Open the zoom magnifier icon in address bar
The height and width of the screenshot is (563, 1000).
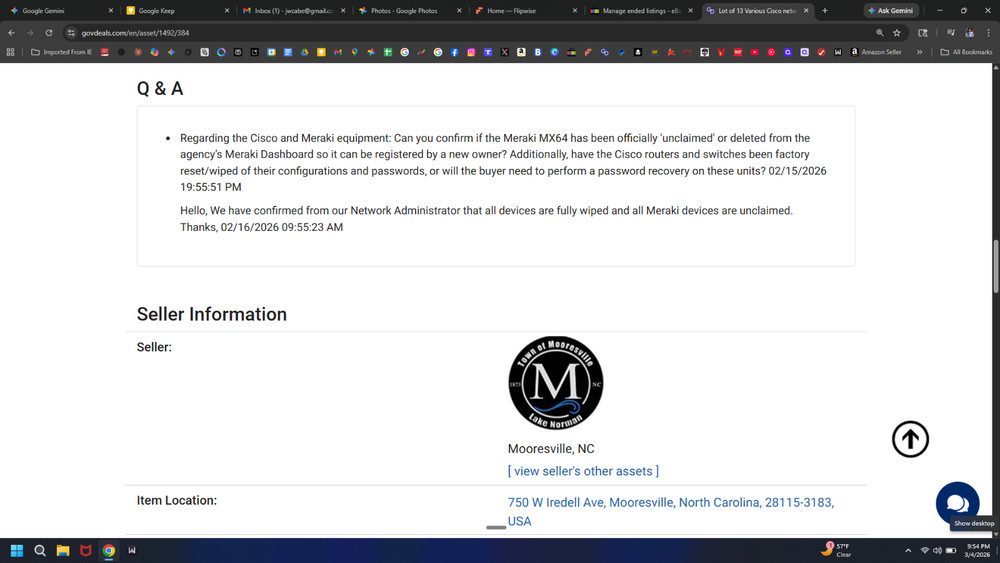pyautogui.click(x=879, y=33)
